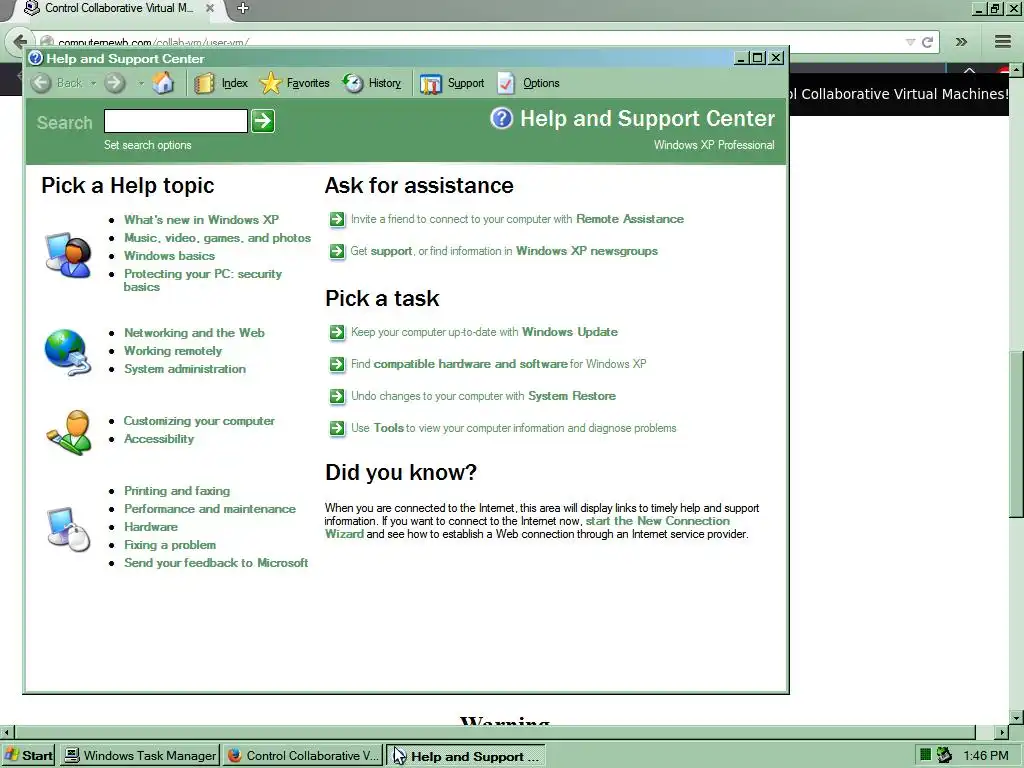Image resolution: width=1024 pixels, height=768 pixels.
Task: Click the Forward arrow button
Action: point(115,83)
